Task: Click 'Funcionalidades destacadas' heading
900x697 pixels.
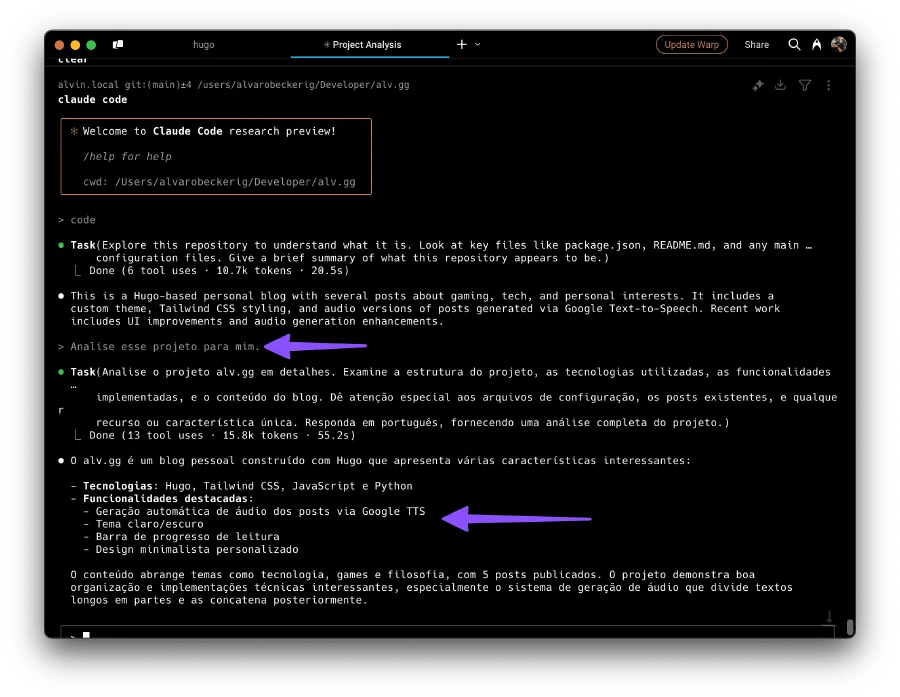Action: [168, 498]
